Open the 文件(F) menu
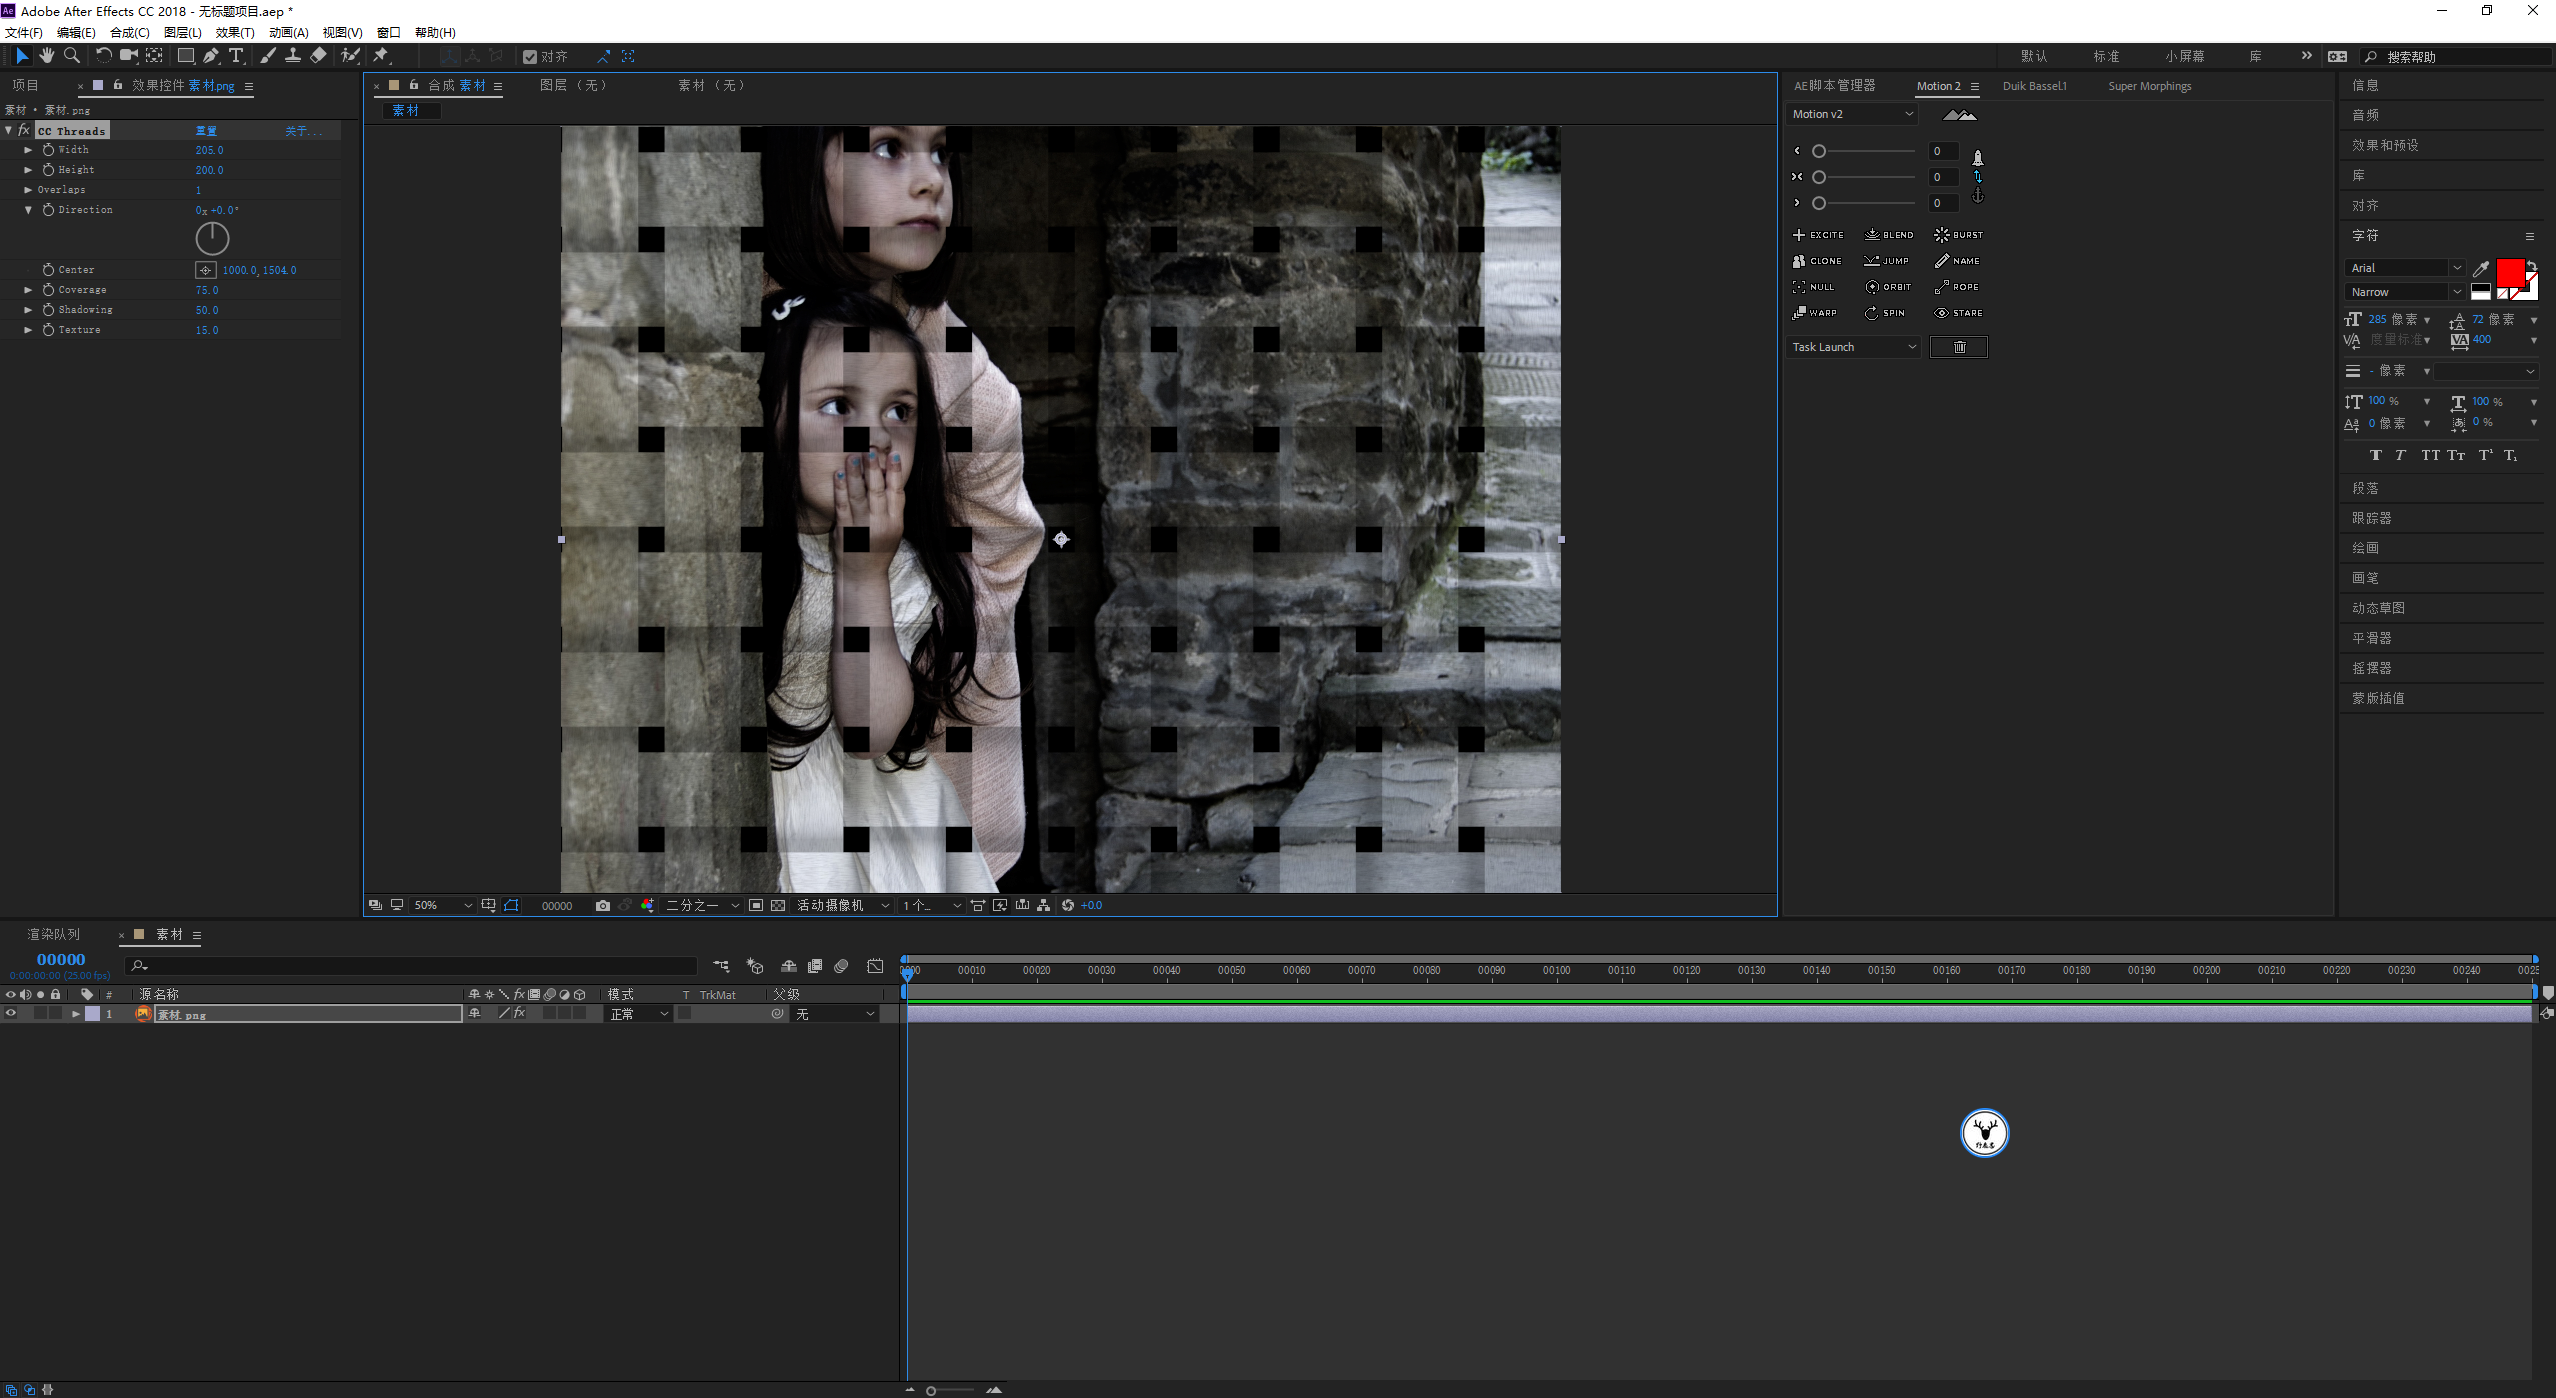Screen dimensions: 2556x1398 coord(24,32)
